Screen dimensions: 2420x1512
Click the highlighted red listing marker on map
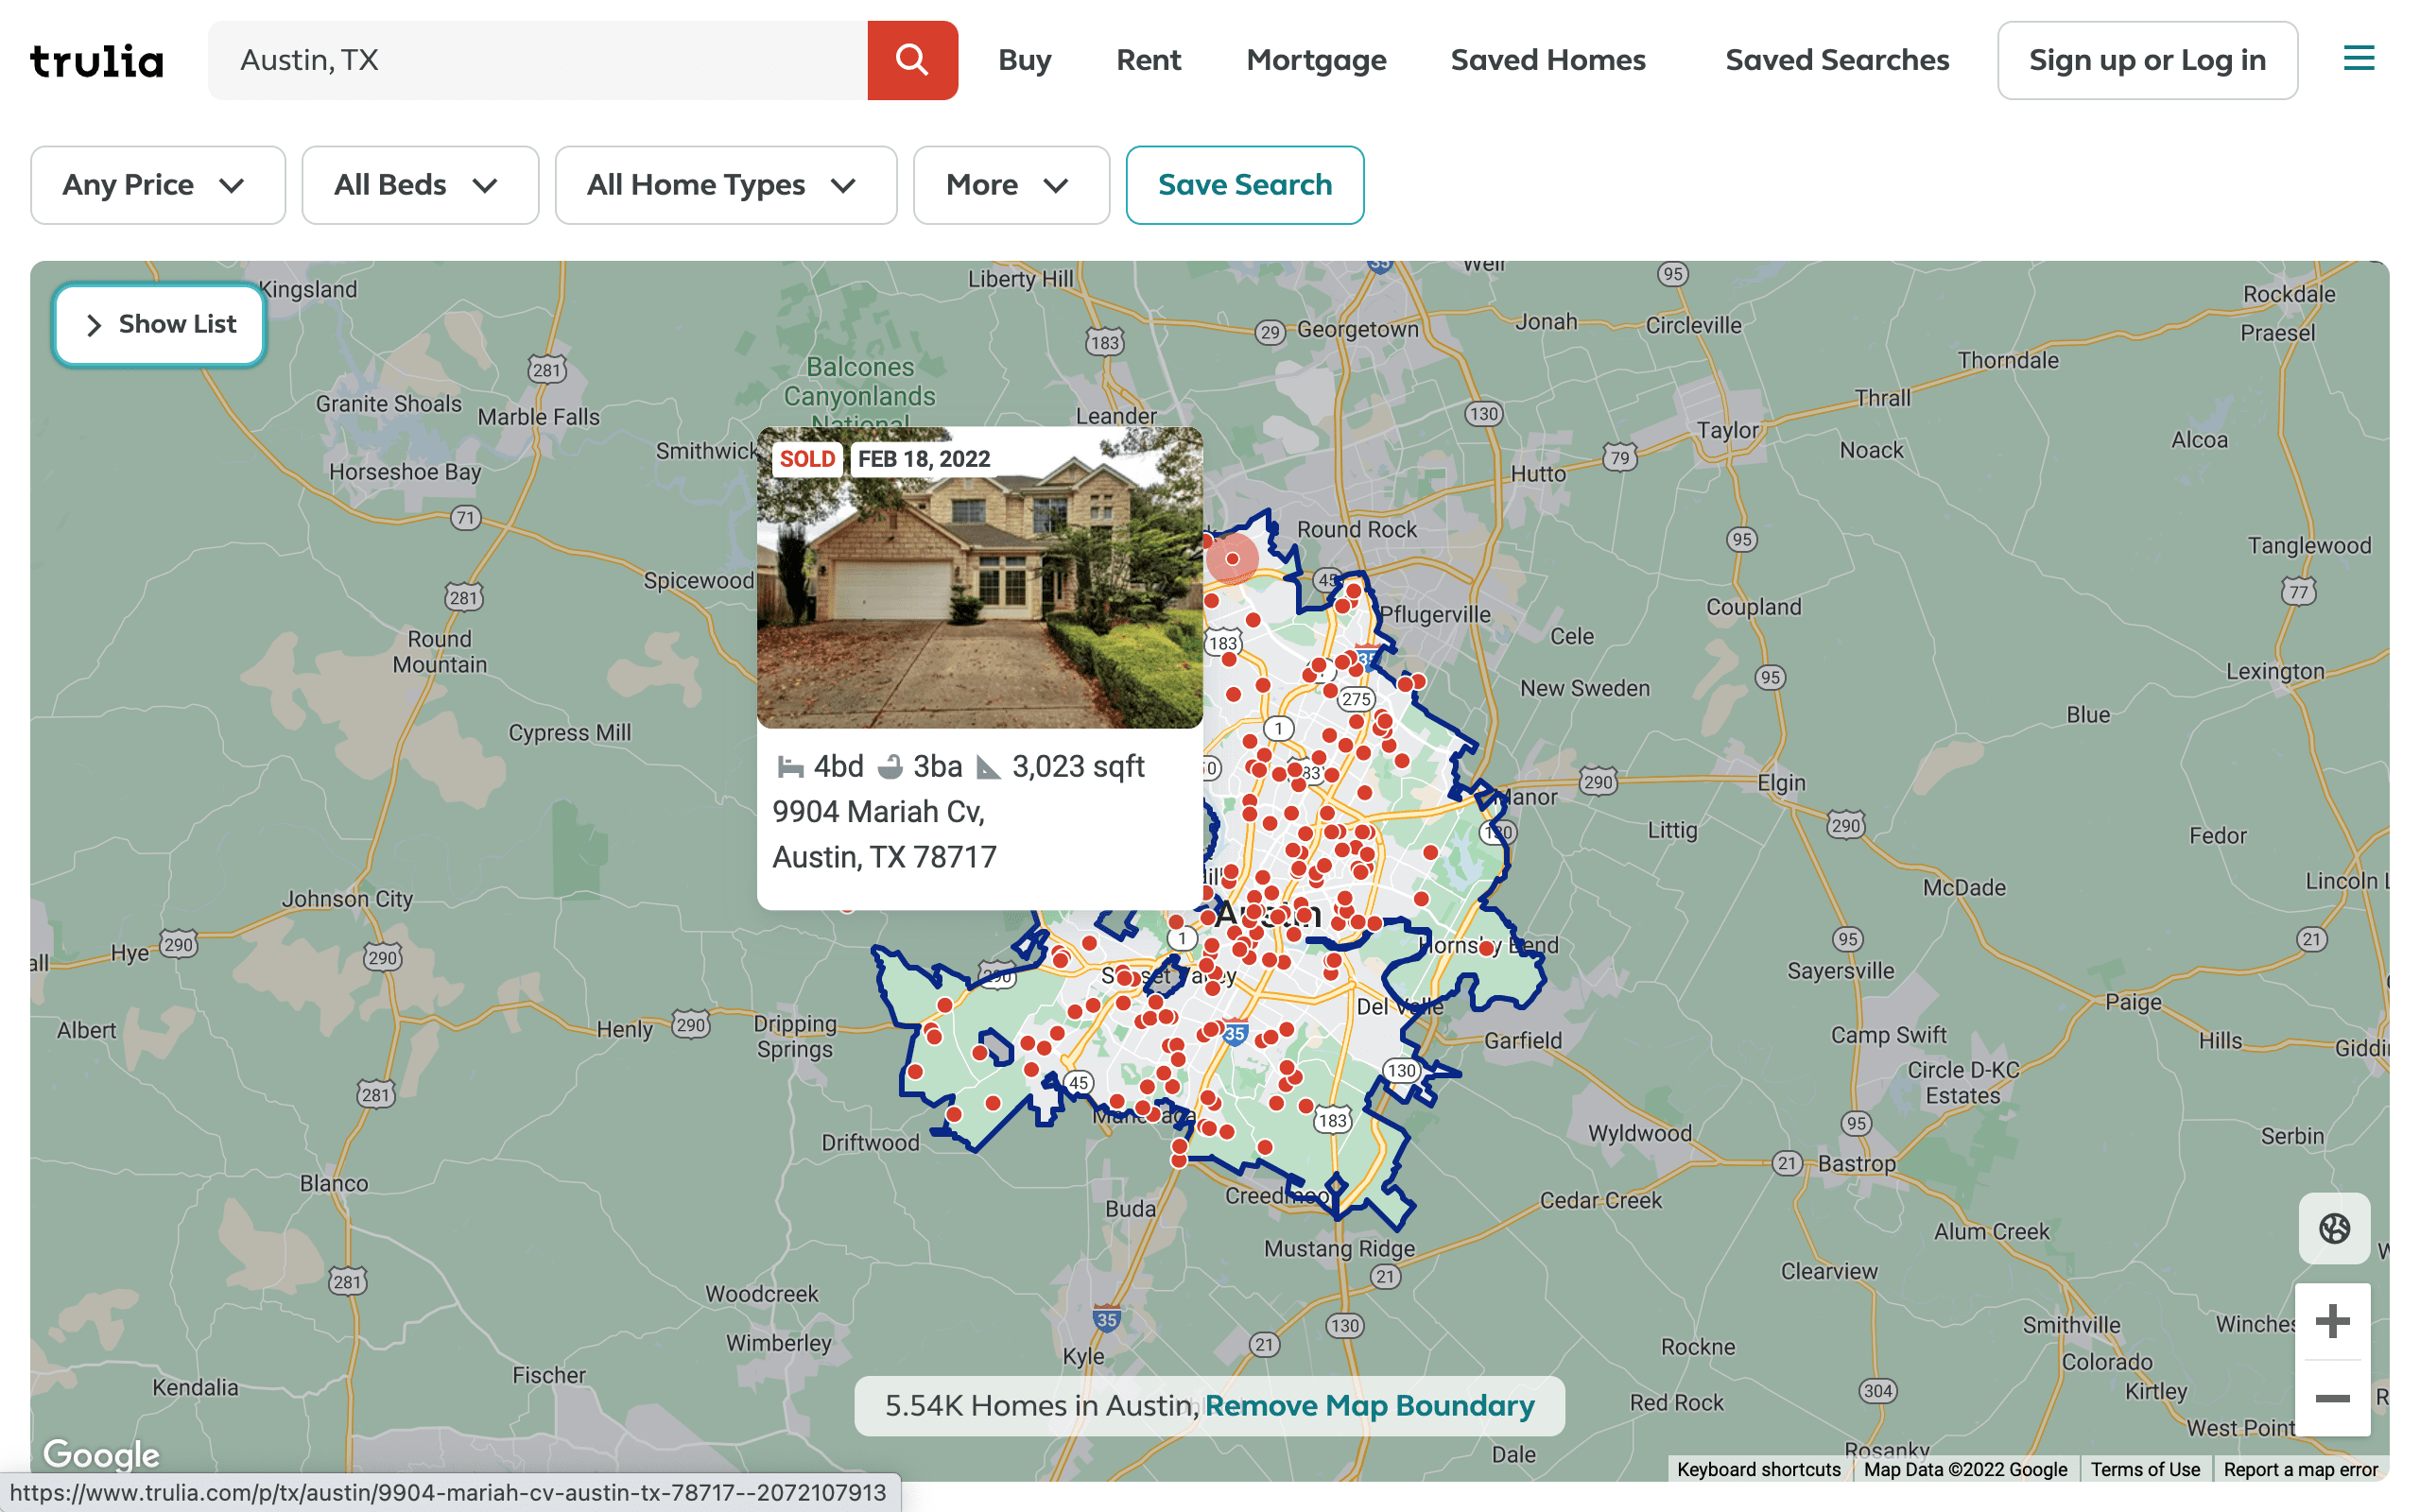1232,559
